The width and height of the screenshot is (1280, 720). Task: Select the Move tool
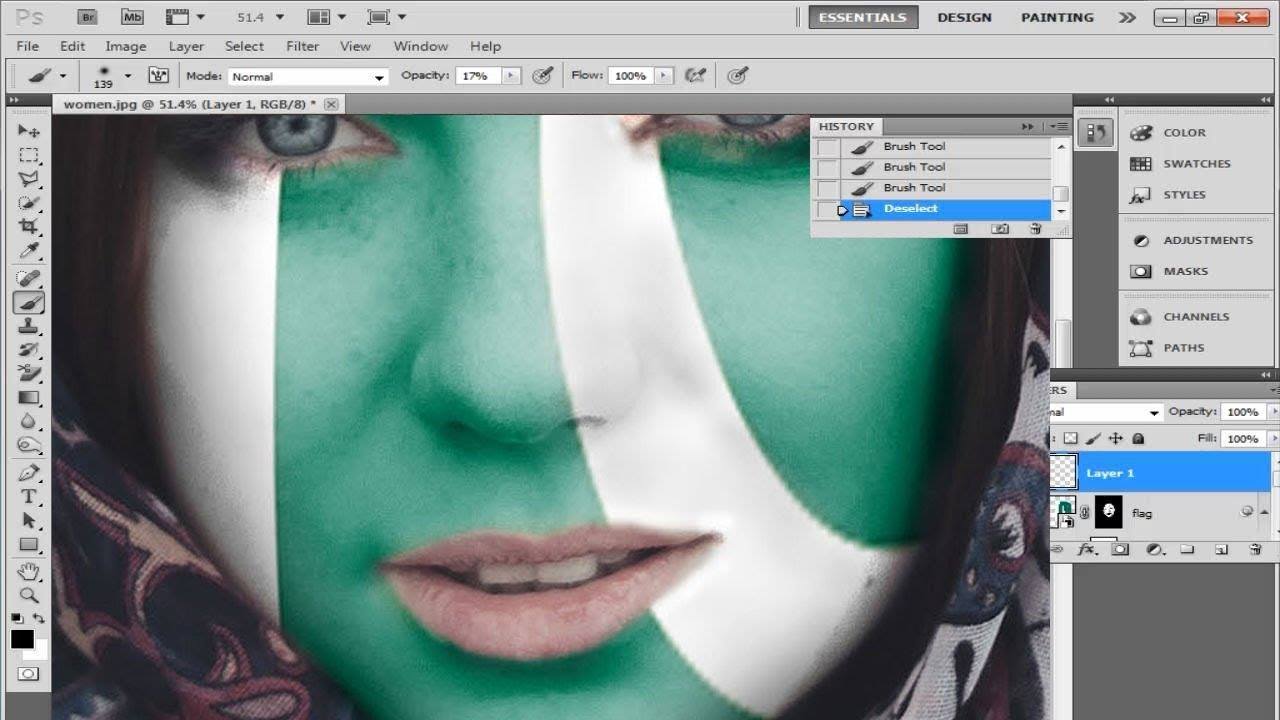coord(29,131)
